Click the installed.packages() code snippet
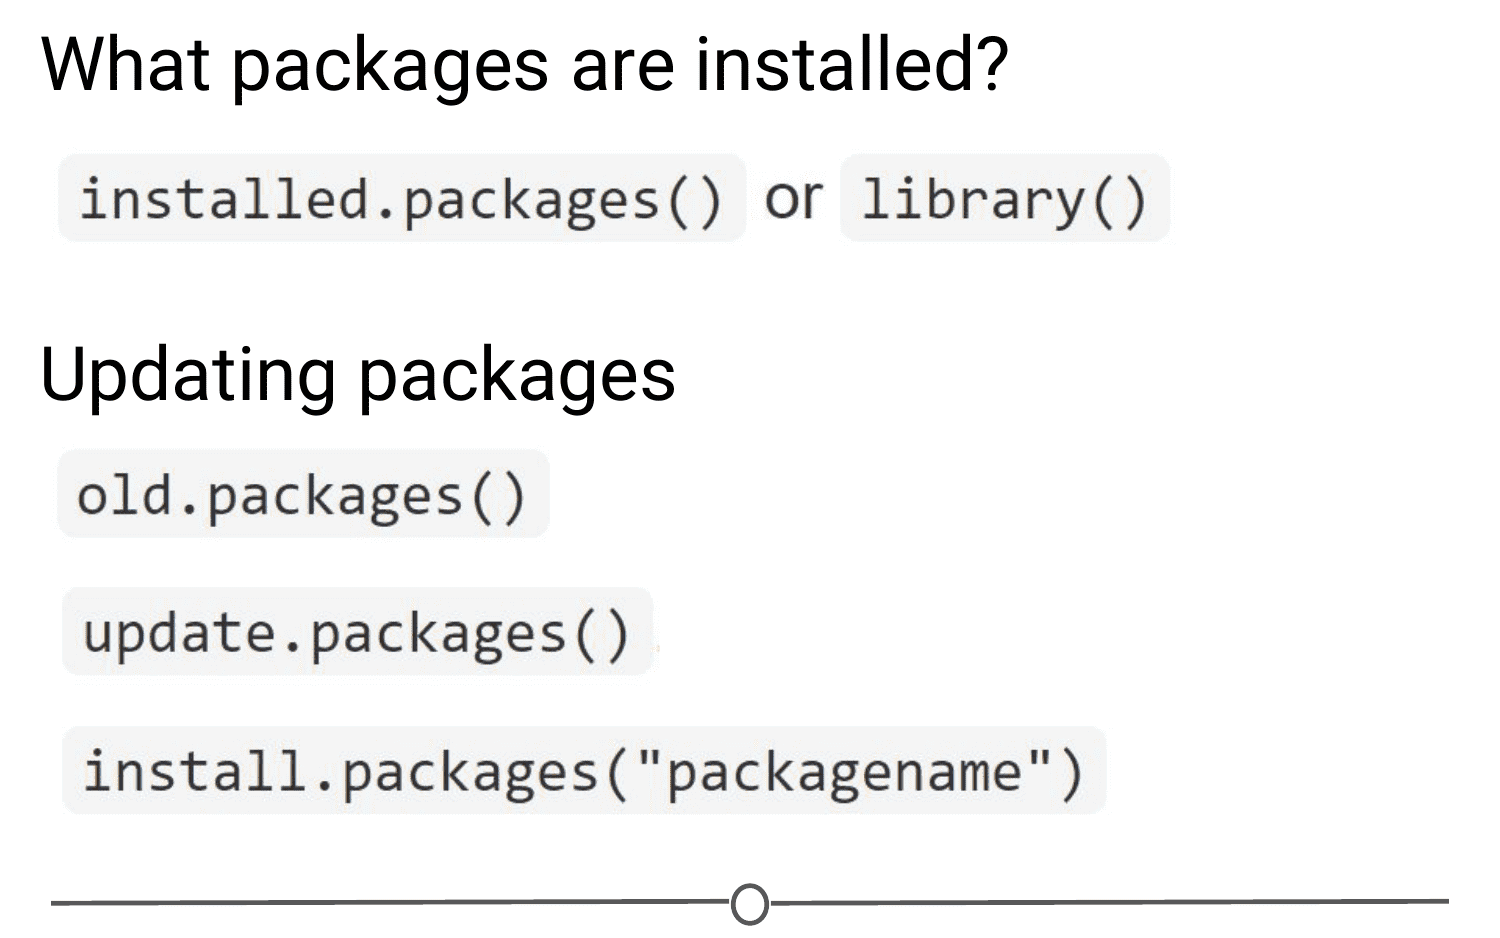The height and width of the screenshot is (938, 1500). click(402, 198)
